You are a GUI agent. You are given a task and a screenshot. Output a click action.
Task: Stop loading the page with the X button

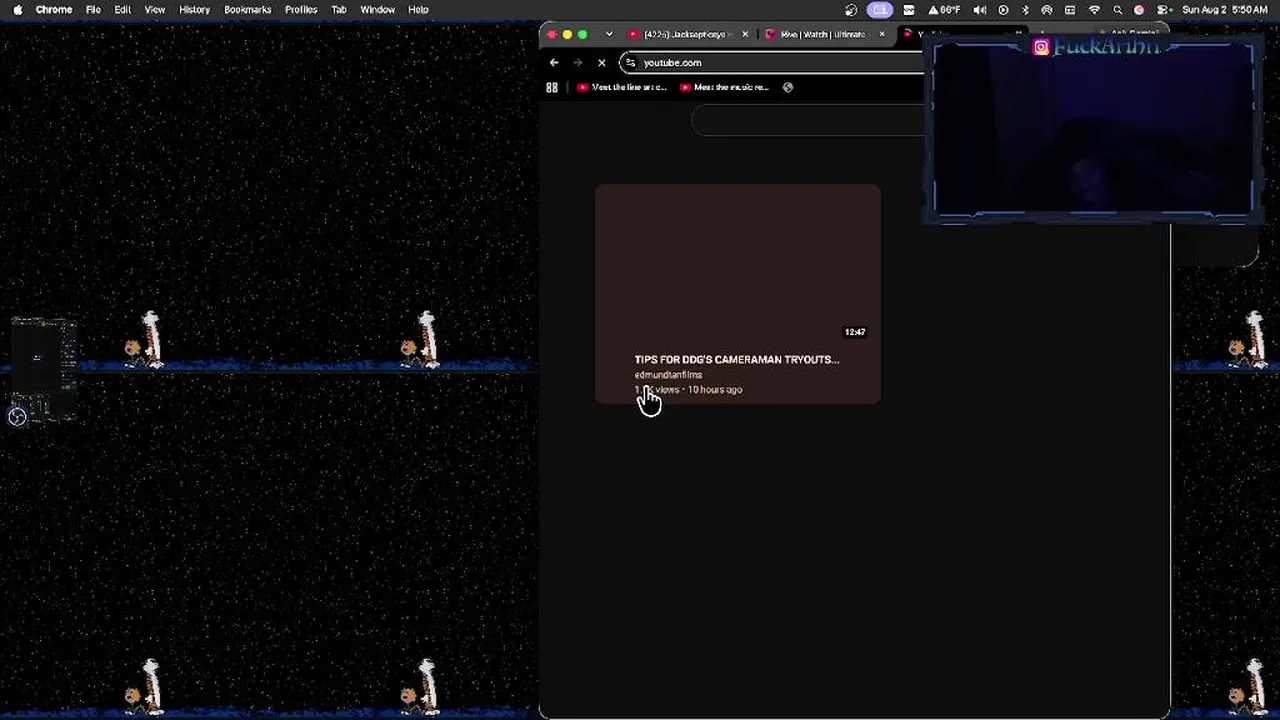tap(601, 63)
